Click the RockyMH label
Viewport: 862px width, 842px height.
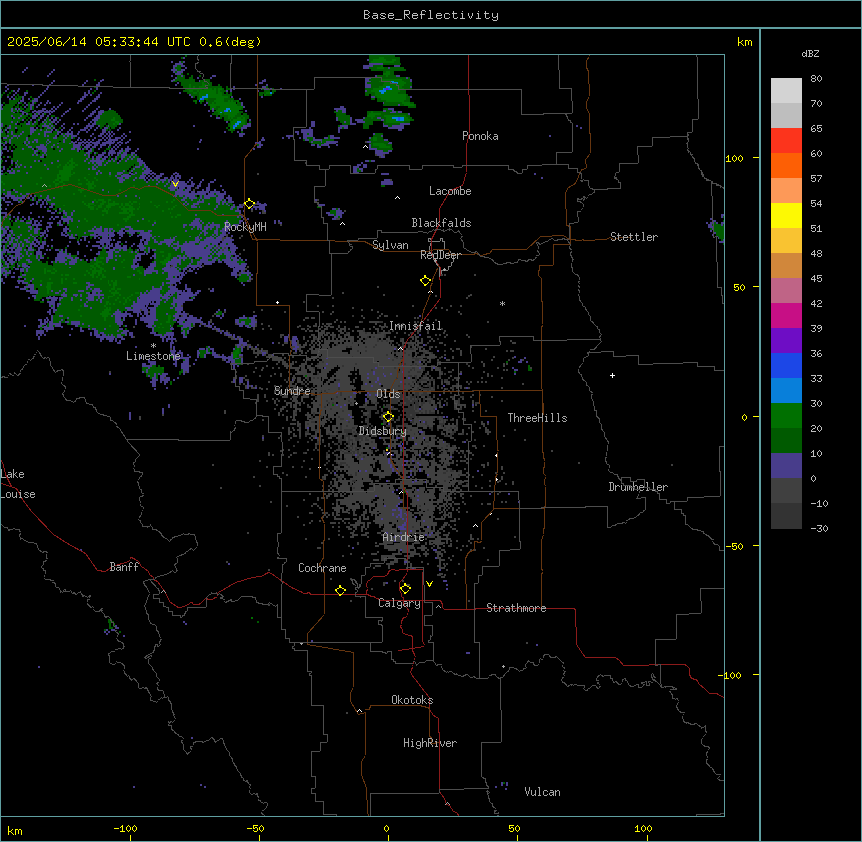coord(245,227)
